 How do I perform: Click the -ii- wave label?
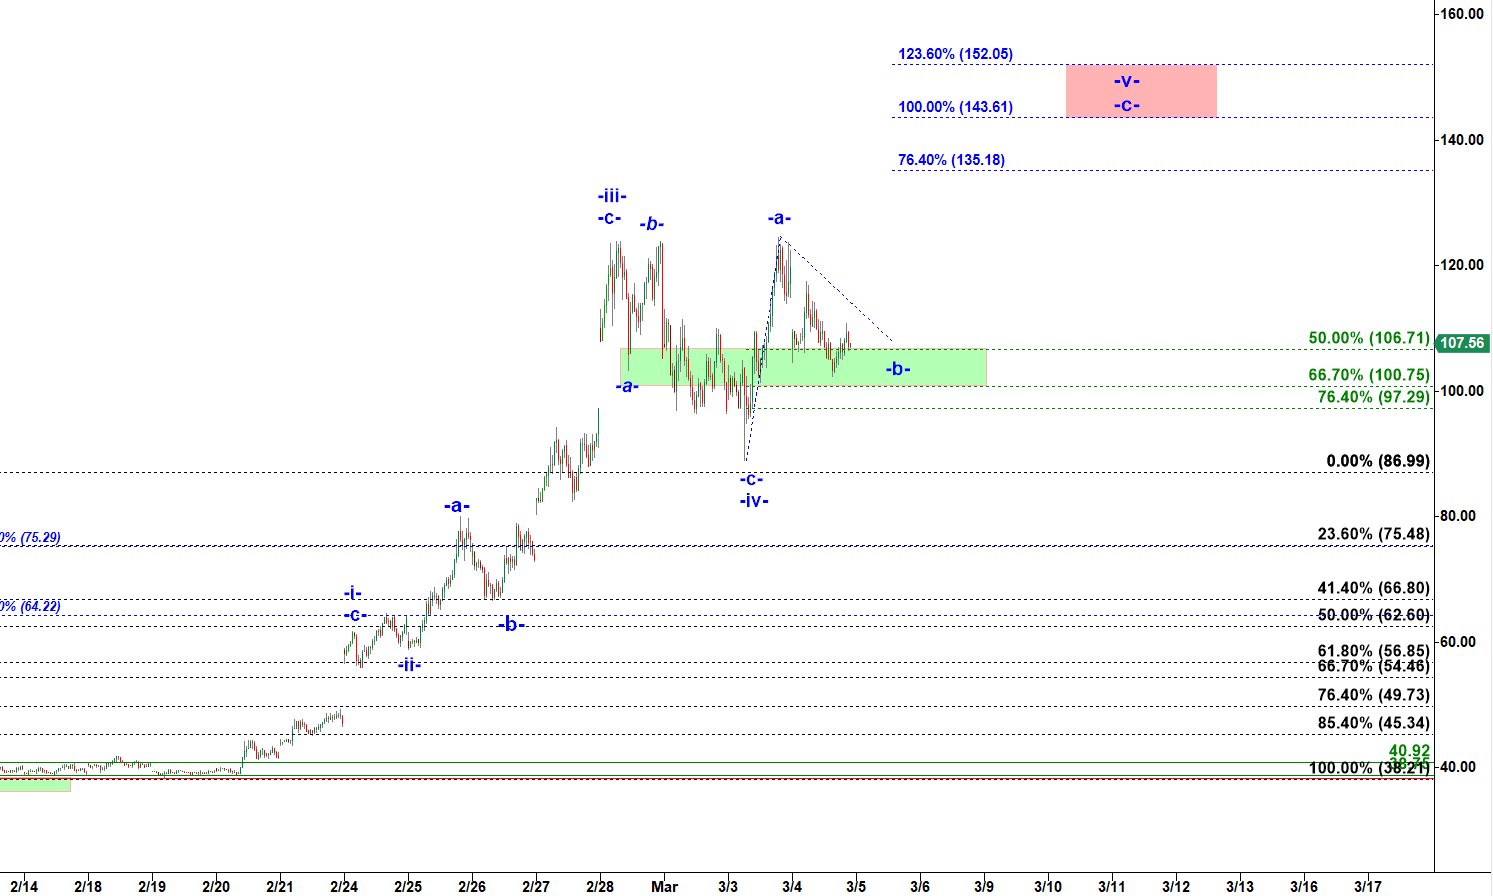coord(408,665)
